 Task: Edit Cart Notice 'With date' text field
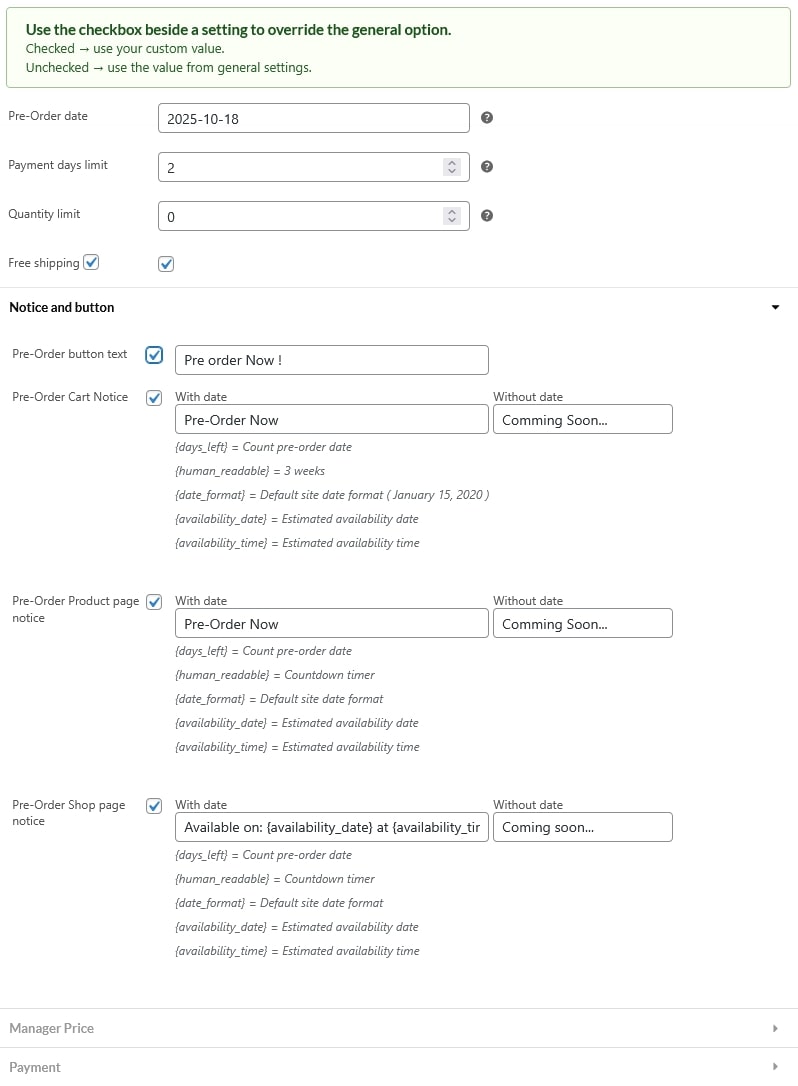coord(331,420)
